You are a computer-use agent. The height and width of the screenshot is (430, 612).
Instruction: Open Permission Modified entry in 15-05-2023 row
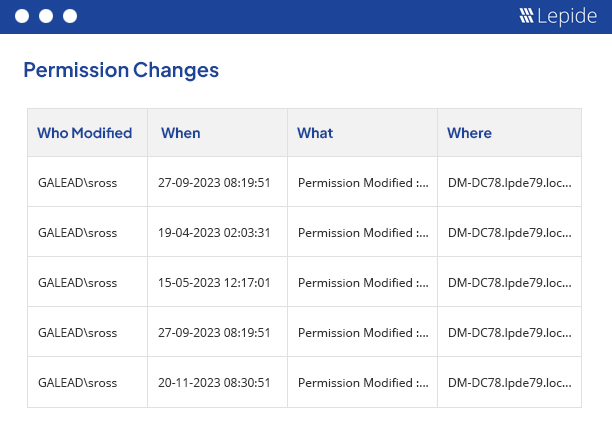363,283
